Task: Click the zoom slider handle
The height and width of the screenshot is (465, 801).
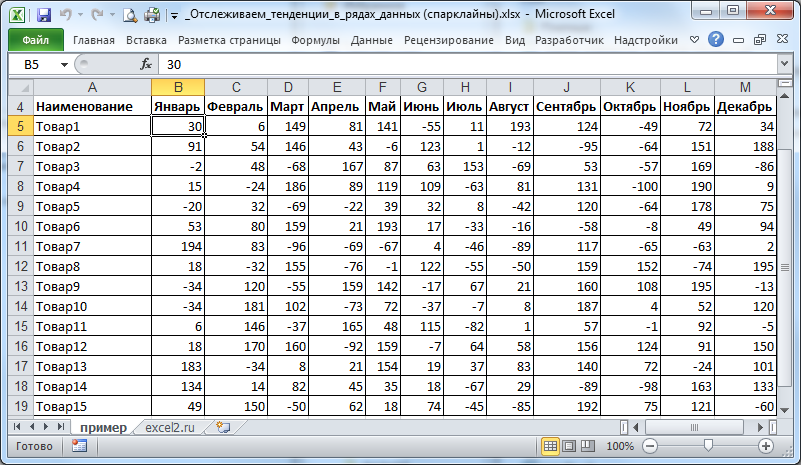Action: [708, 446]
